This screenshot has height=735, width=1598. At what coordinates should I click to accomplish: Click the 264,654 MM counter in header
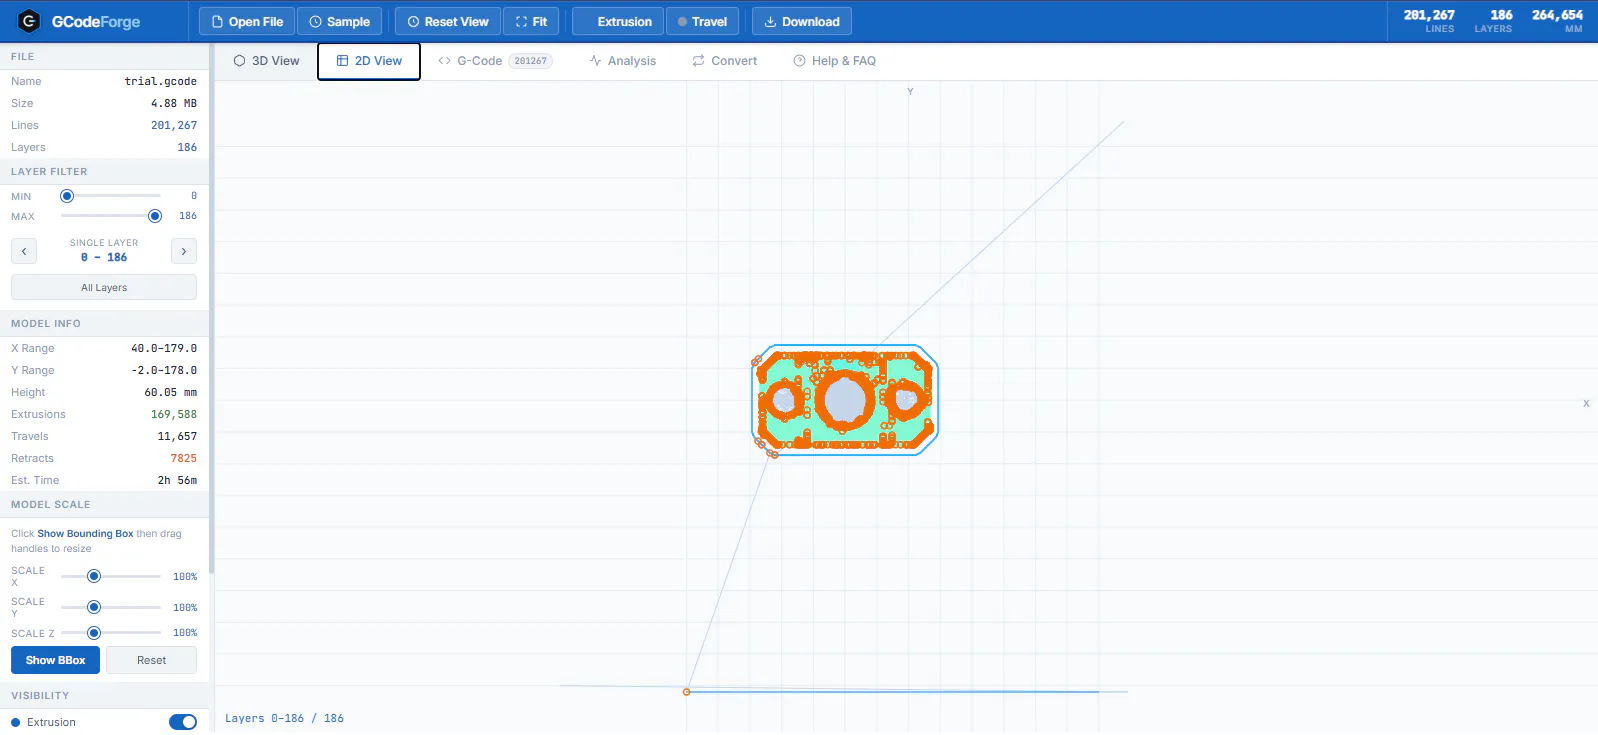pos(1557,21)
